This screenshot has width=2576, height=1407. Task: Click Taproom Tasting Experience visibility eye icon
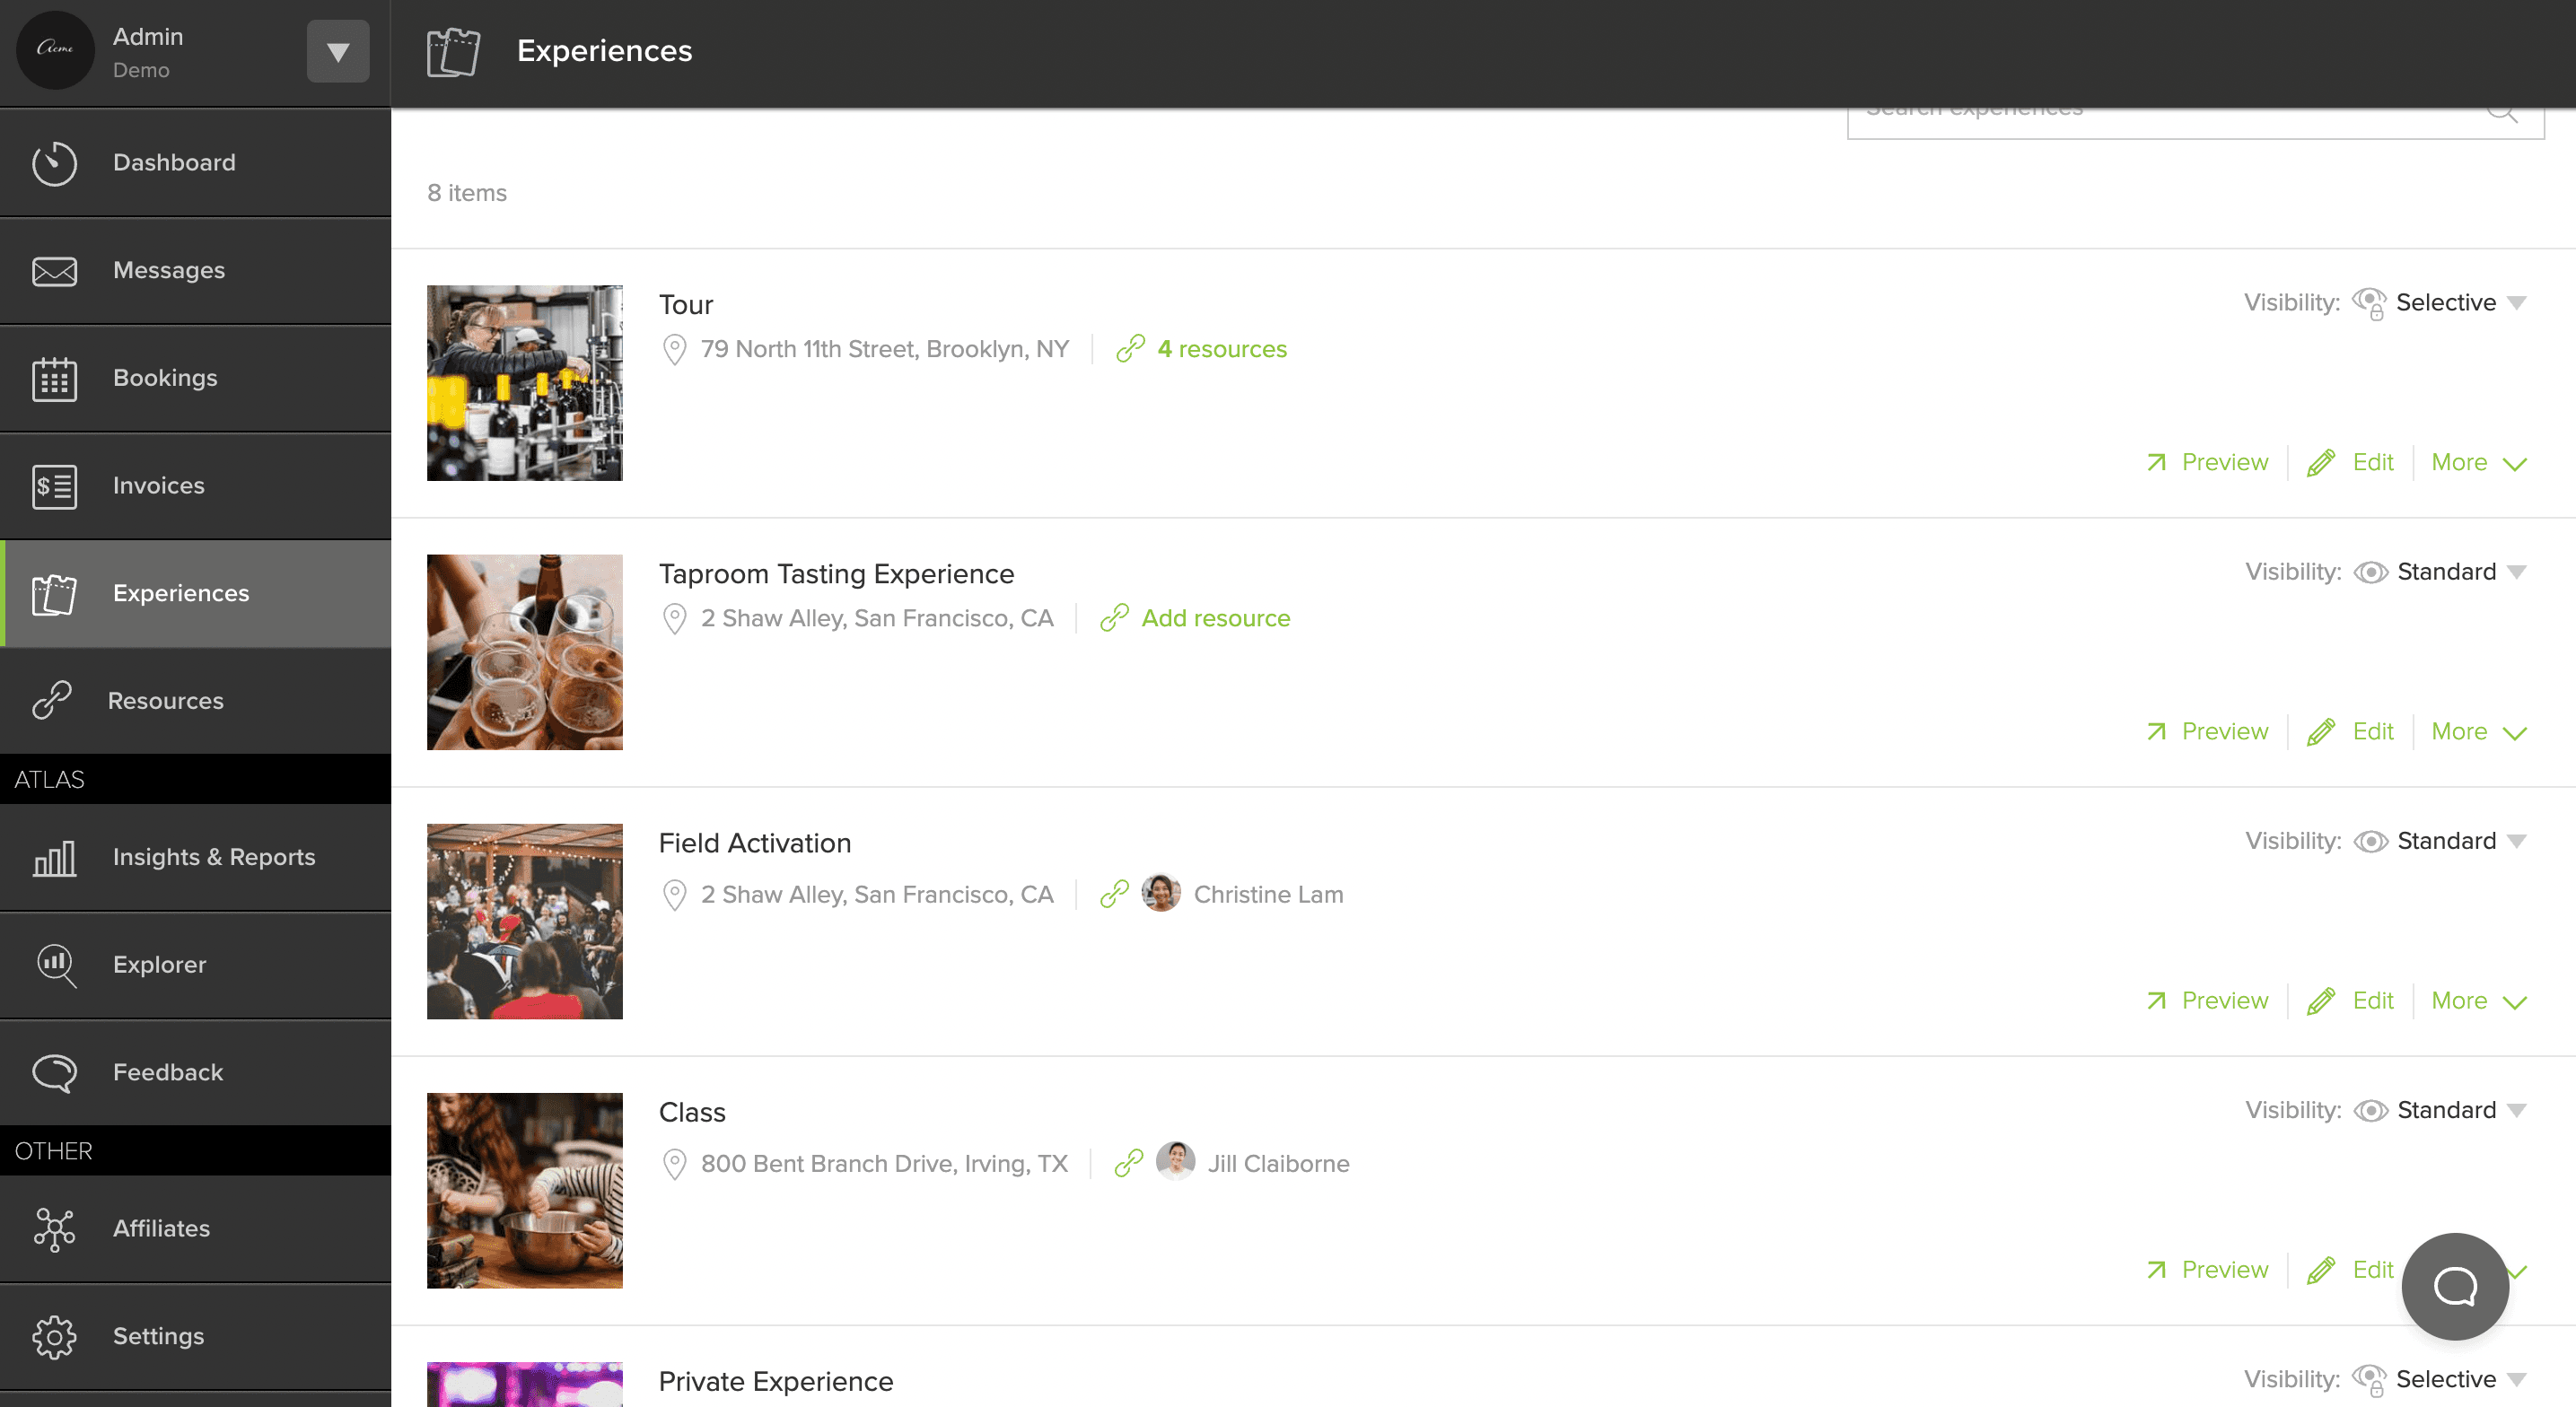2370,572
